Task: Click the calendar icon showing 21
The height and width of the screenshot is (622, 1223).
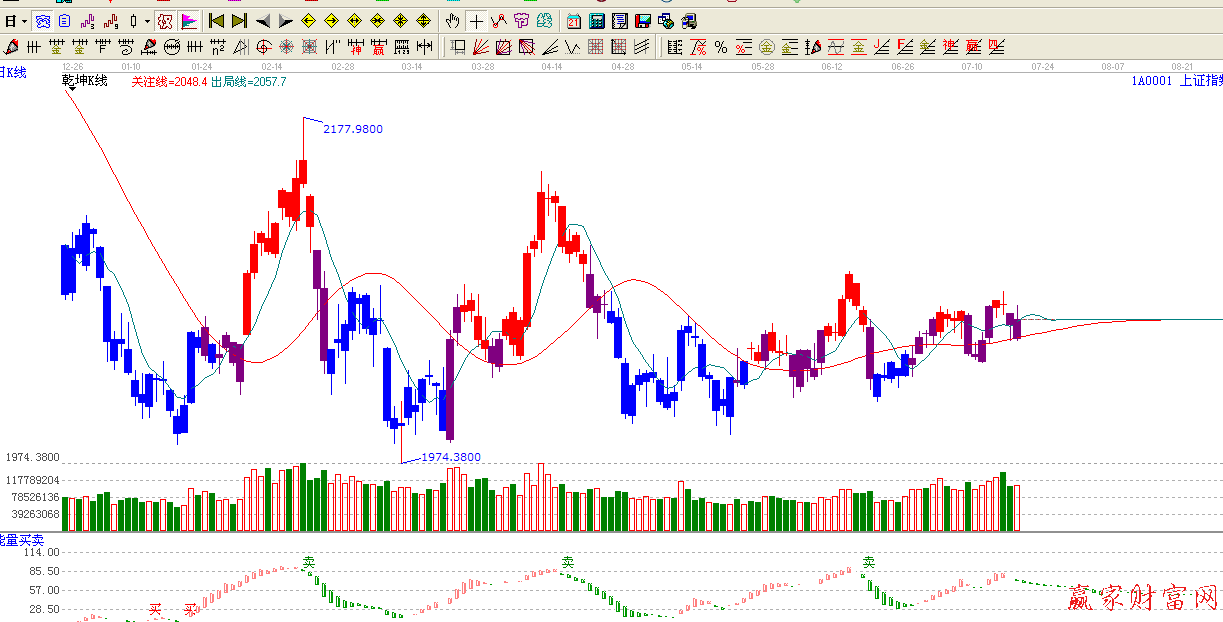Action: (574, 21)
